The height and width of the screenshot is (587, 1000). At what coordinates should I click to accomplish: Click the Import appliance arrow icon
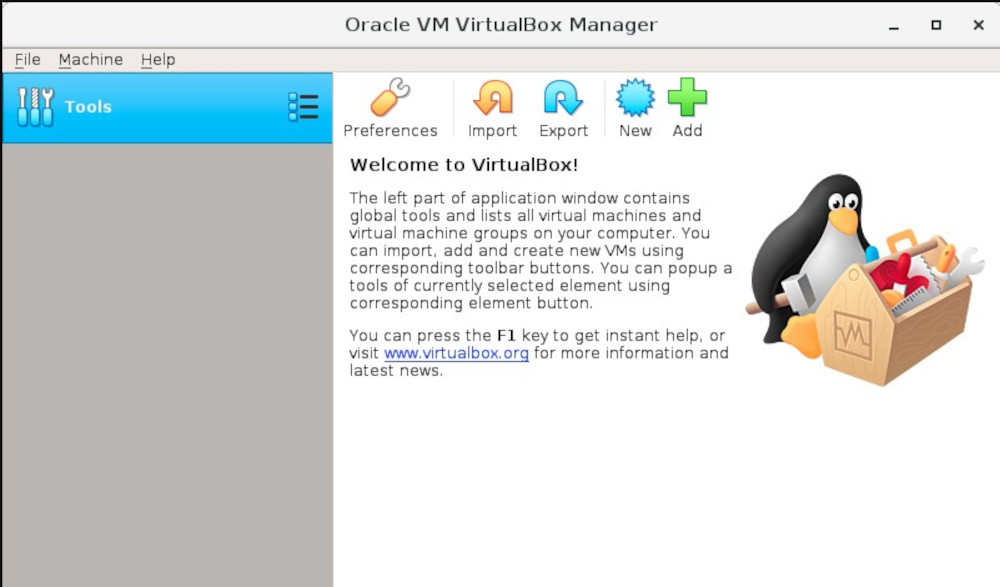click(x=492, y=97)
